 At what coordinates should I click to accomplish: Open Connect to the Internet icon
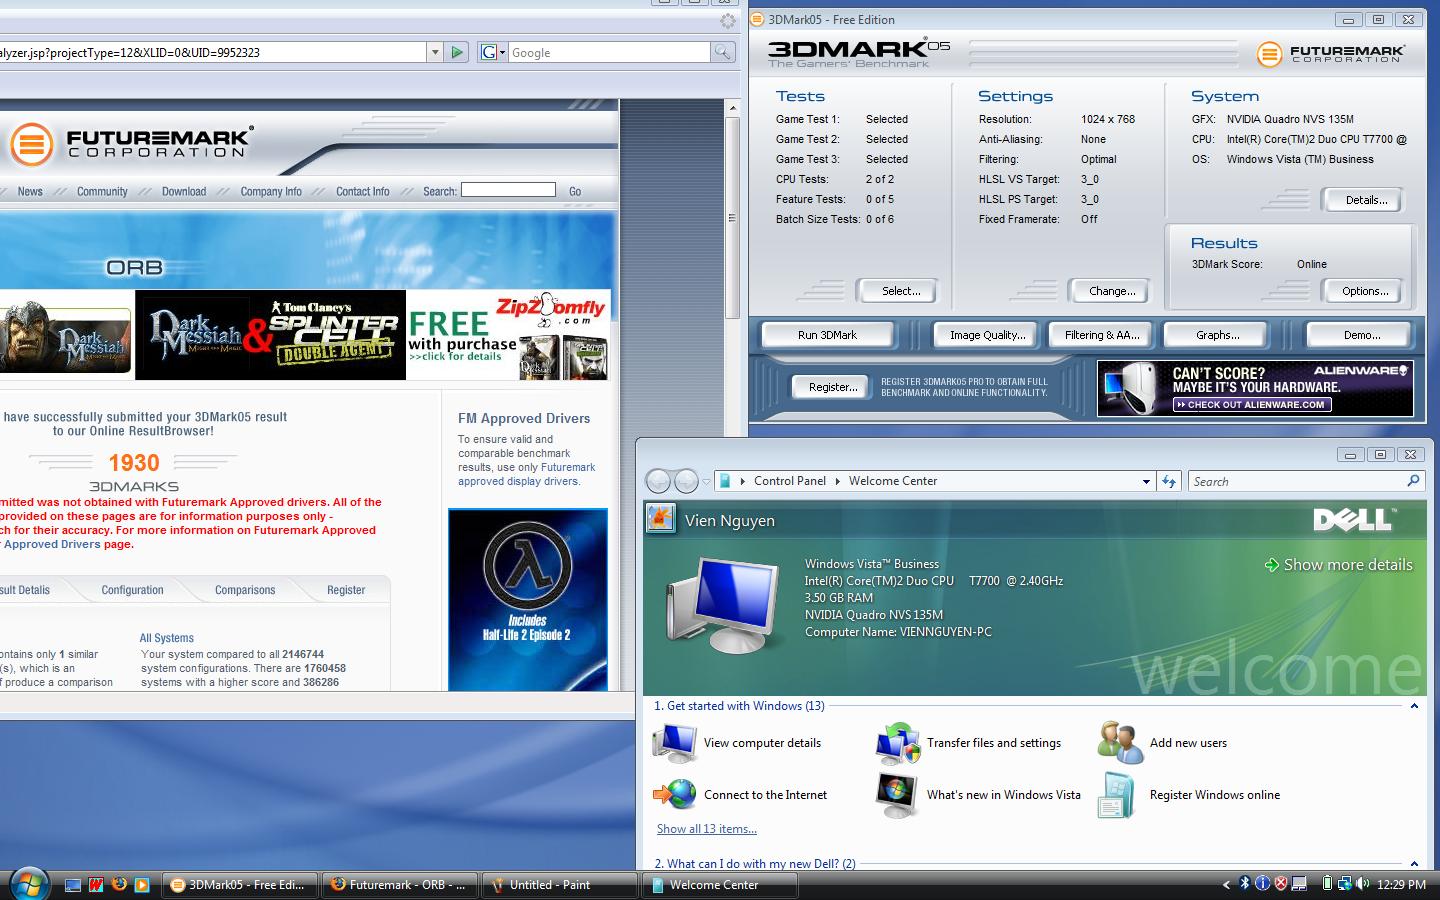(675, 795)
